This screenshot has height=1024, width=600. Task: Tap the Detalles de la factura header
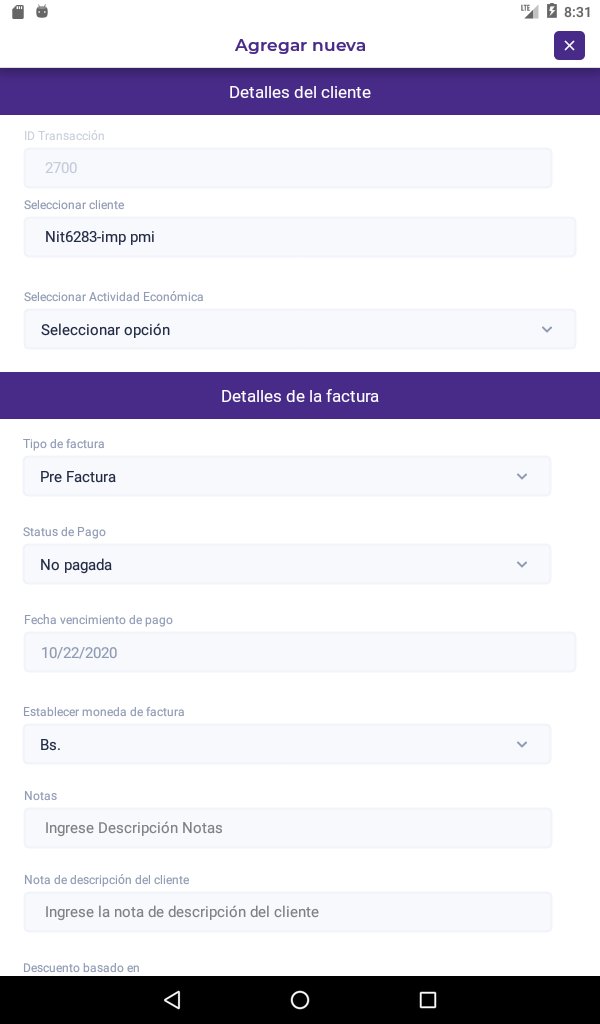click(300, 396)
